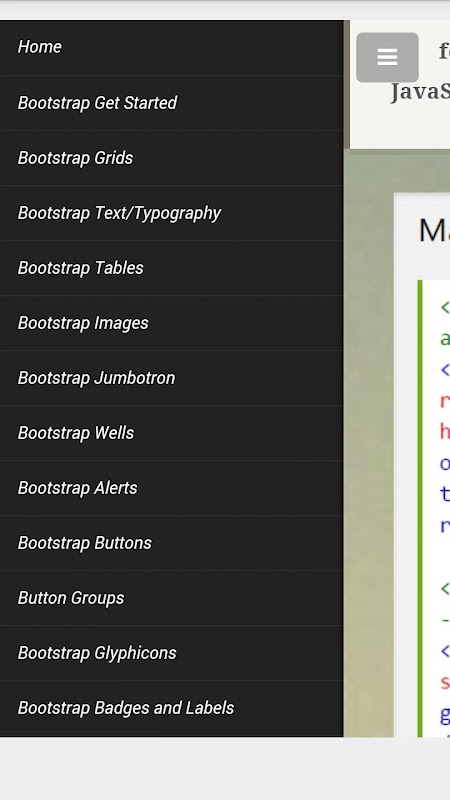Go to Bootstrap Alerts page
The image size is (450, 800).
(x=171, y=489)
